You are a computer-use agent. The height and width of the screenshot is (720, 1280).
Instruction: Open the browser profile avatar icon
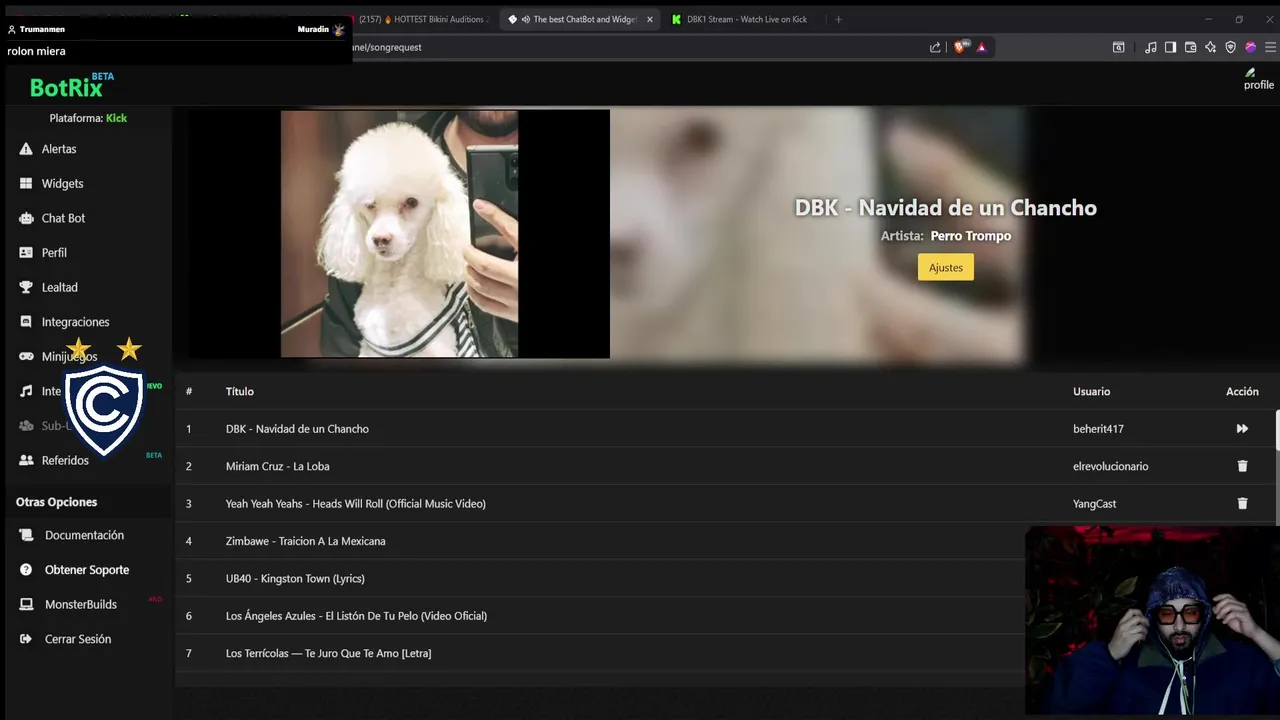coord(1250,47)
